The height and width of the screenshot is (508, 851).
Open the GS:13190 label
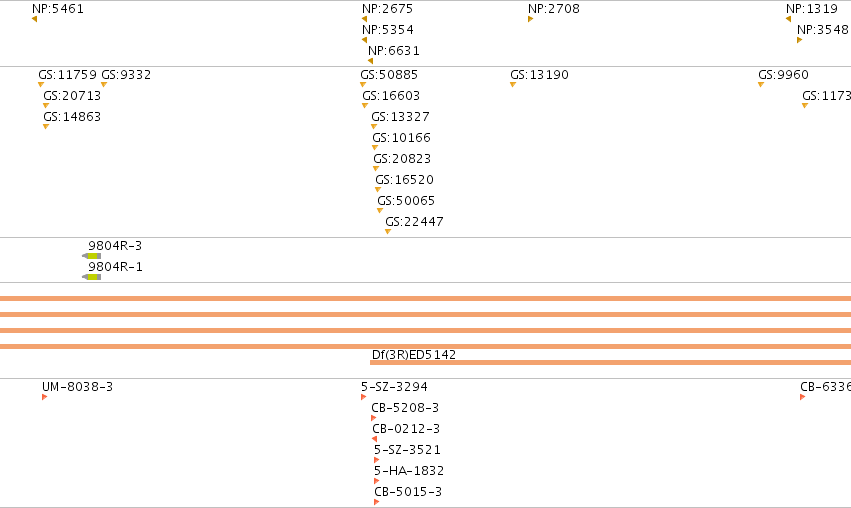tap(539, 74)
